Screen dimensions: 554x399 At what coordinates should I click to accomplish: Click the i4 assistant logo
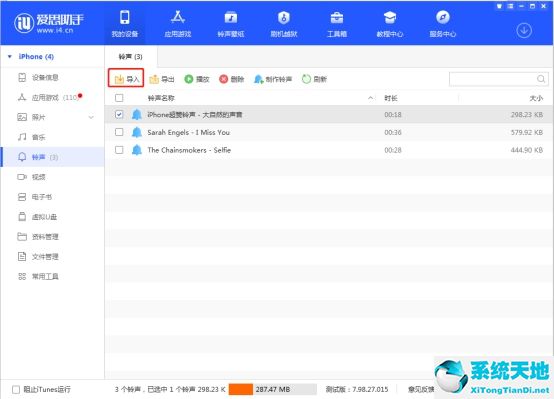pyautogui.click(x=49, y=23)
